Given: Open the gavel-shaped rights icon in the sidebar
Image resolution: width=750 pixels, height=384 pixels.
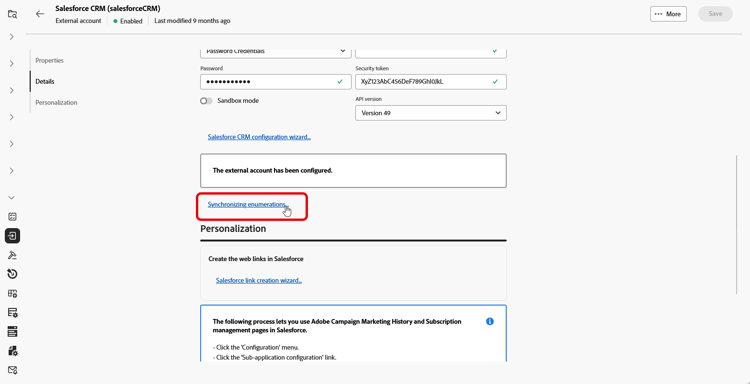Looking at the screenshot, I should [x=12, y=255].
